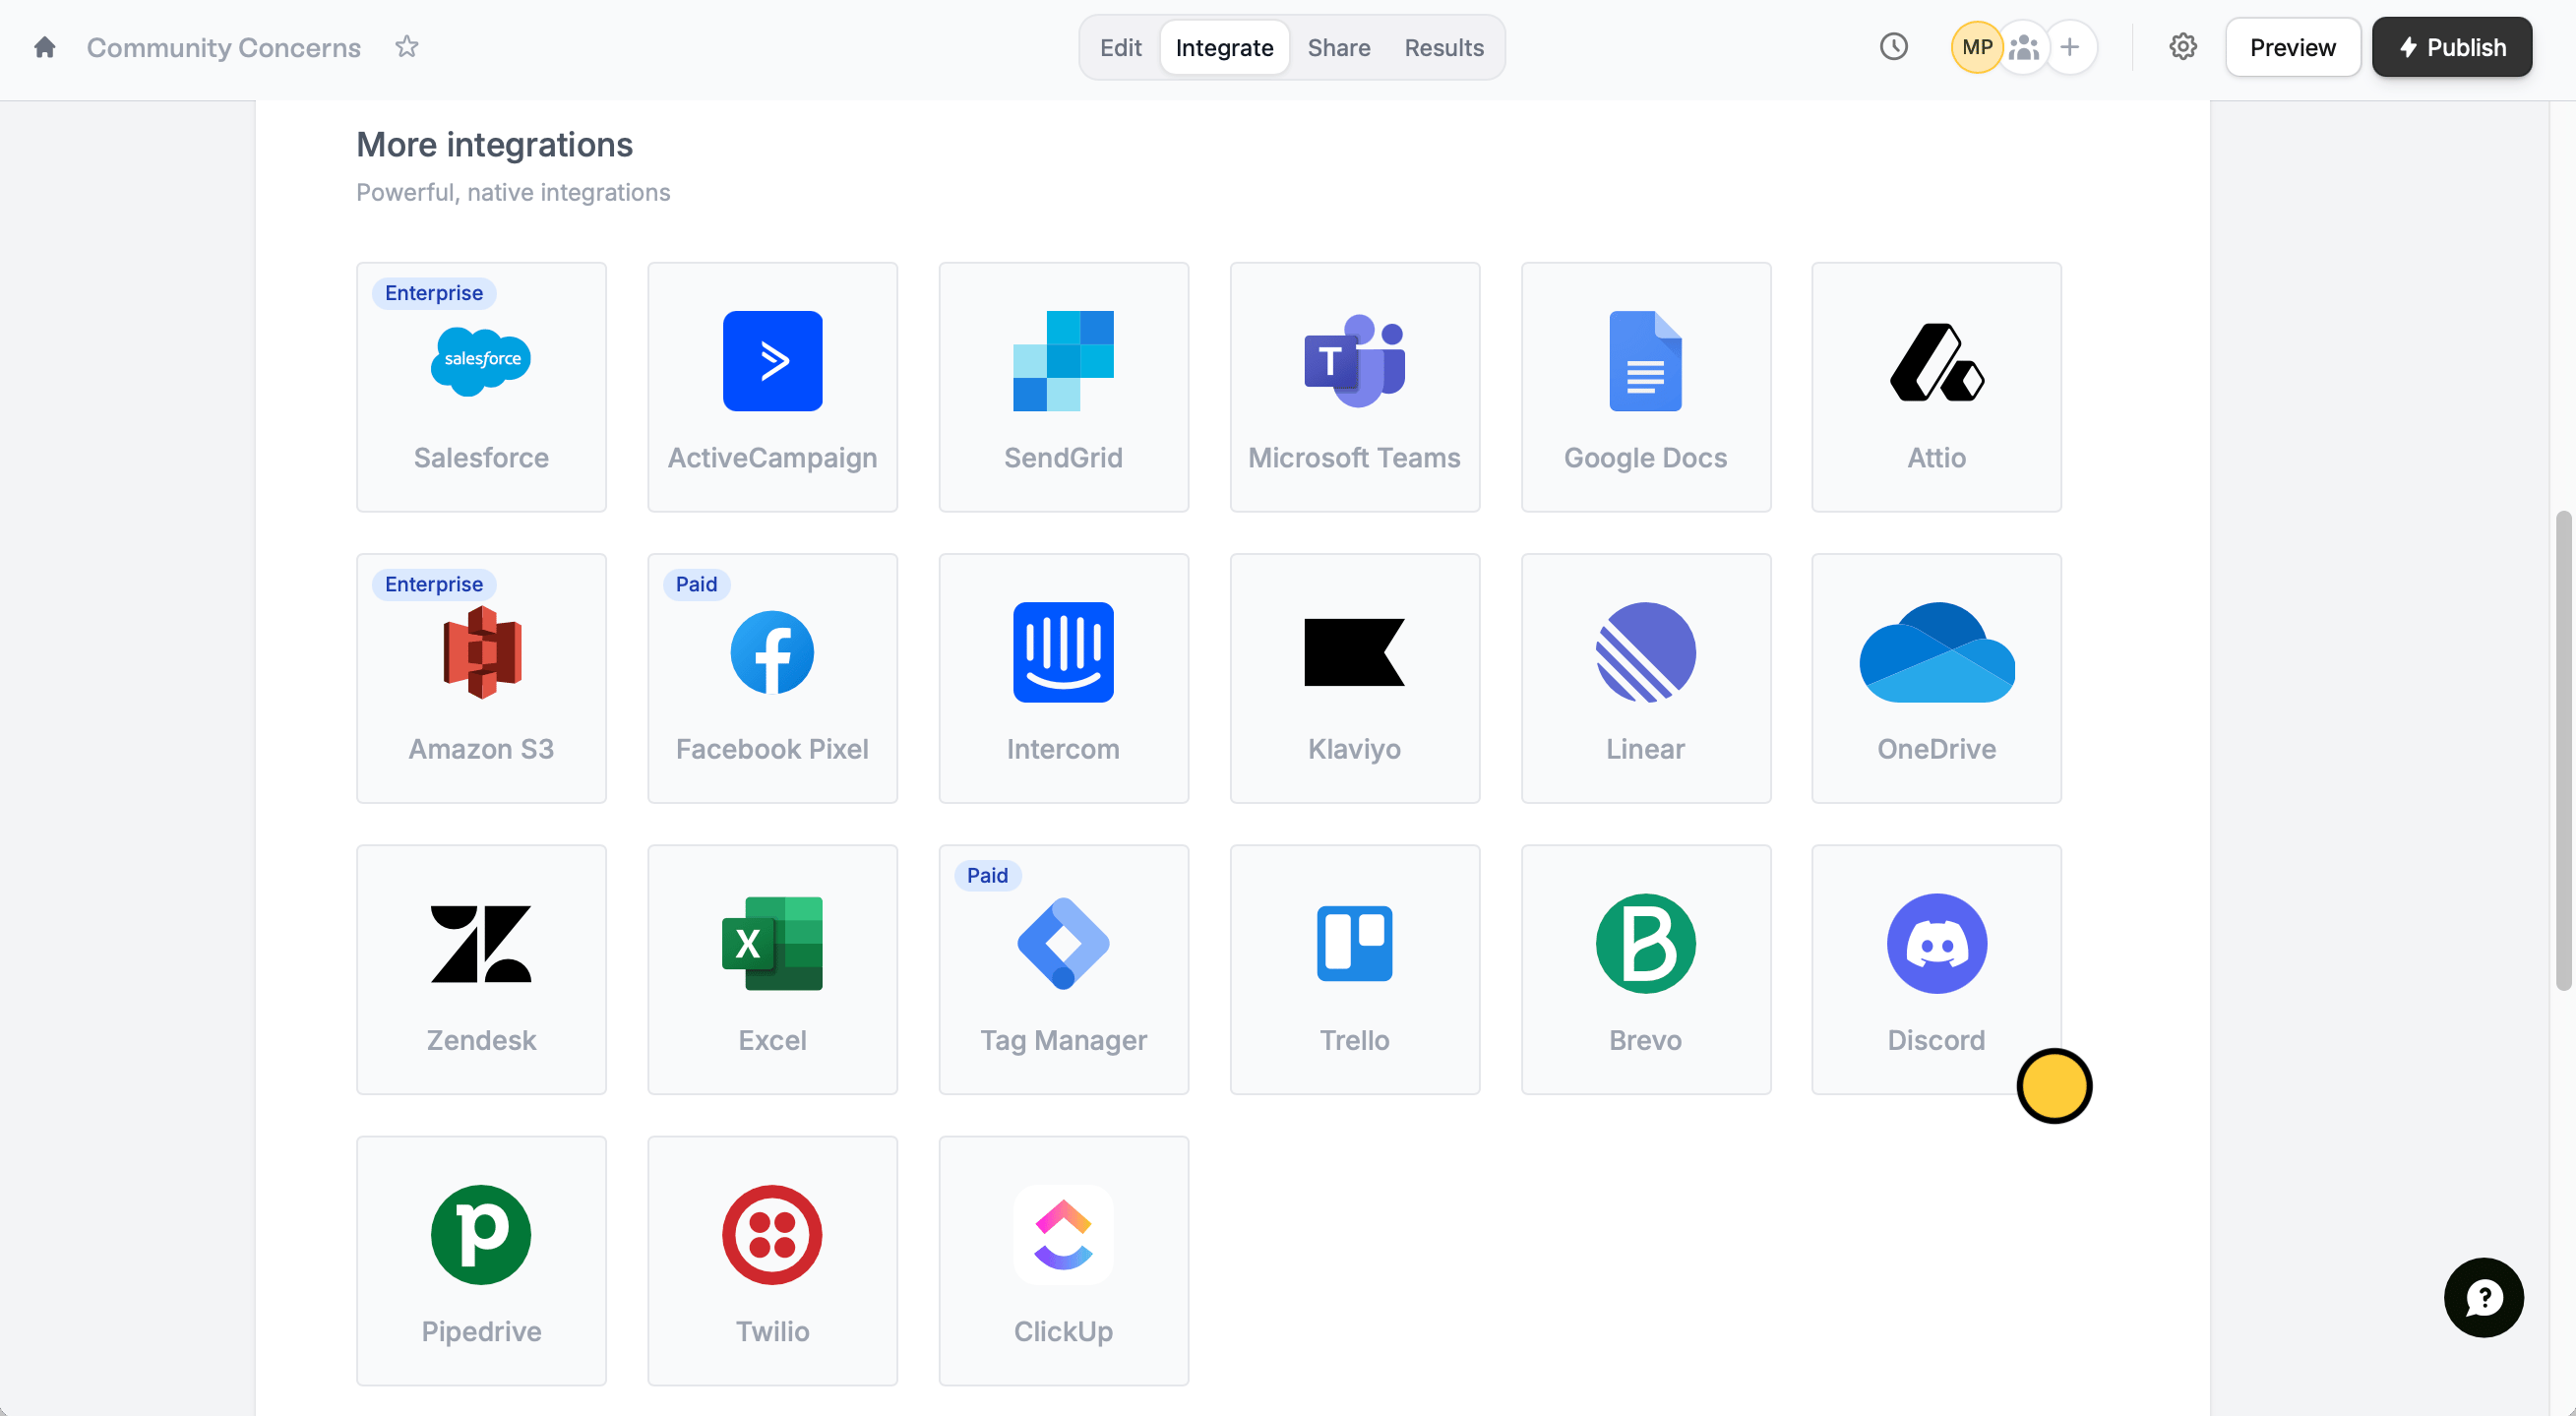Image resolution: width=2576 pixels, height=1416 pixels.
Task: Switch to the Share tab
Action: 1338,47
